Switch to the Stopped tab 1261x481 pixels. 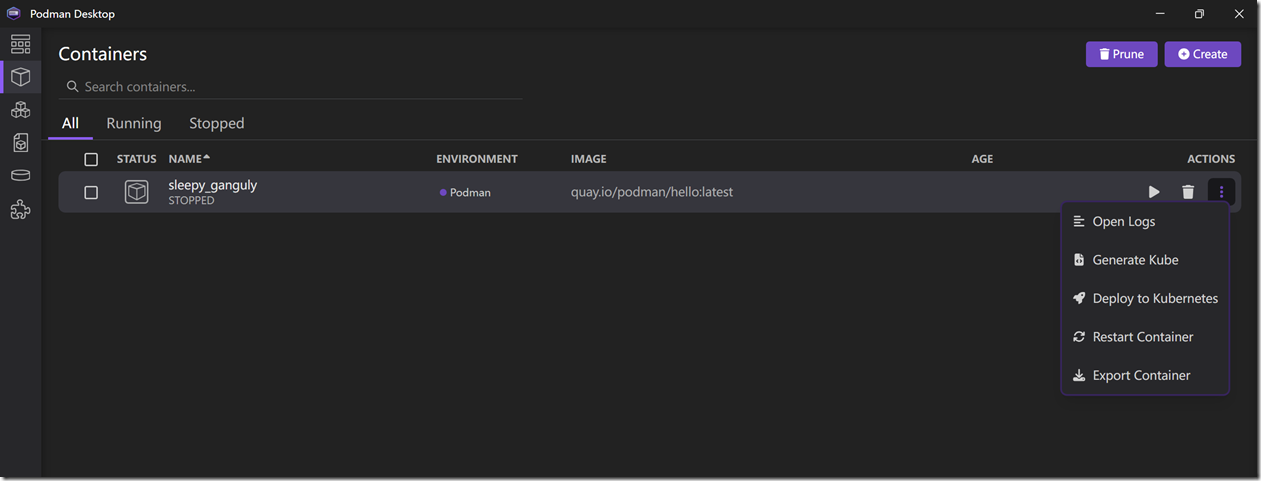click(217, 123)
